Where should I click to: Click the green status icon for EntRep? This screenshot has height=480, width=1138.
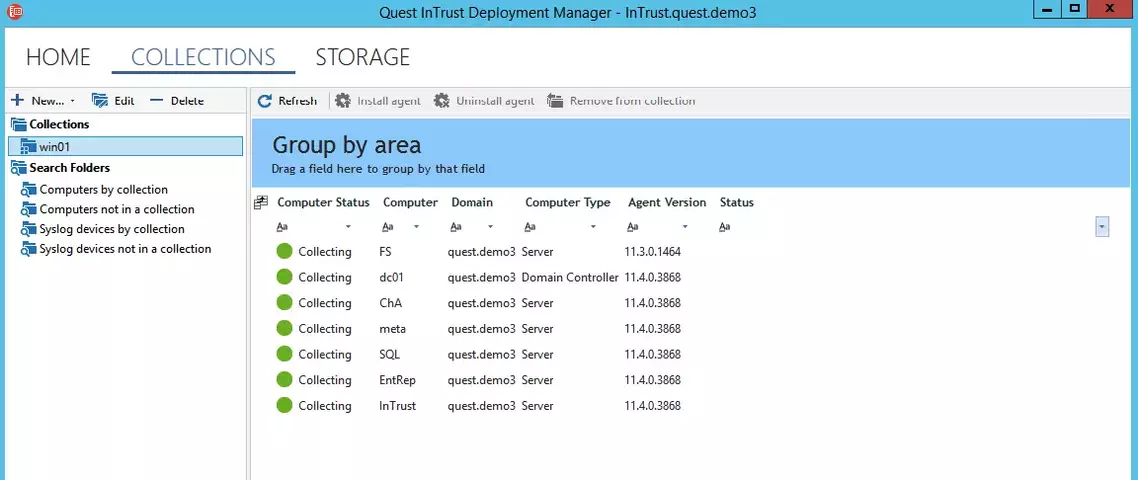pyautogui.click(x=284, y=380)
